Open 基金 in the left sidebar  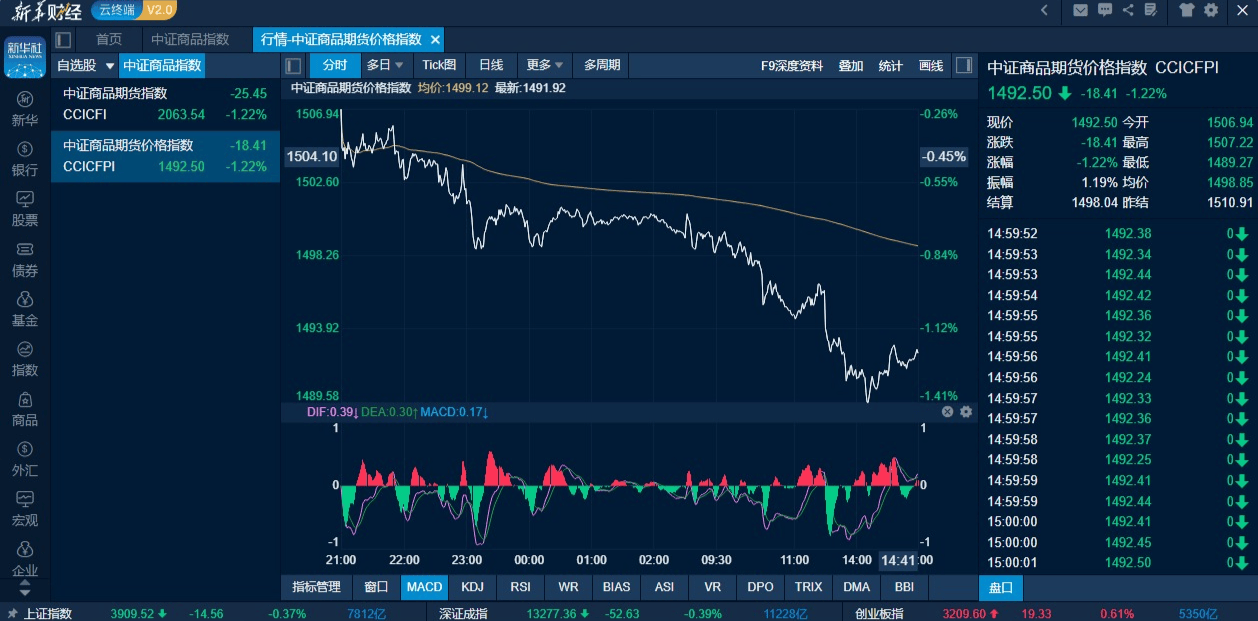pyautogui.click(x=25, y=309)
